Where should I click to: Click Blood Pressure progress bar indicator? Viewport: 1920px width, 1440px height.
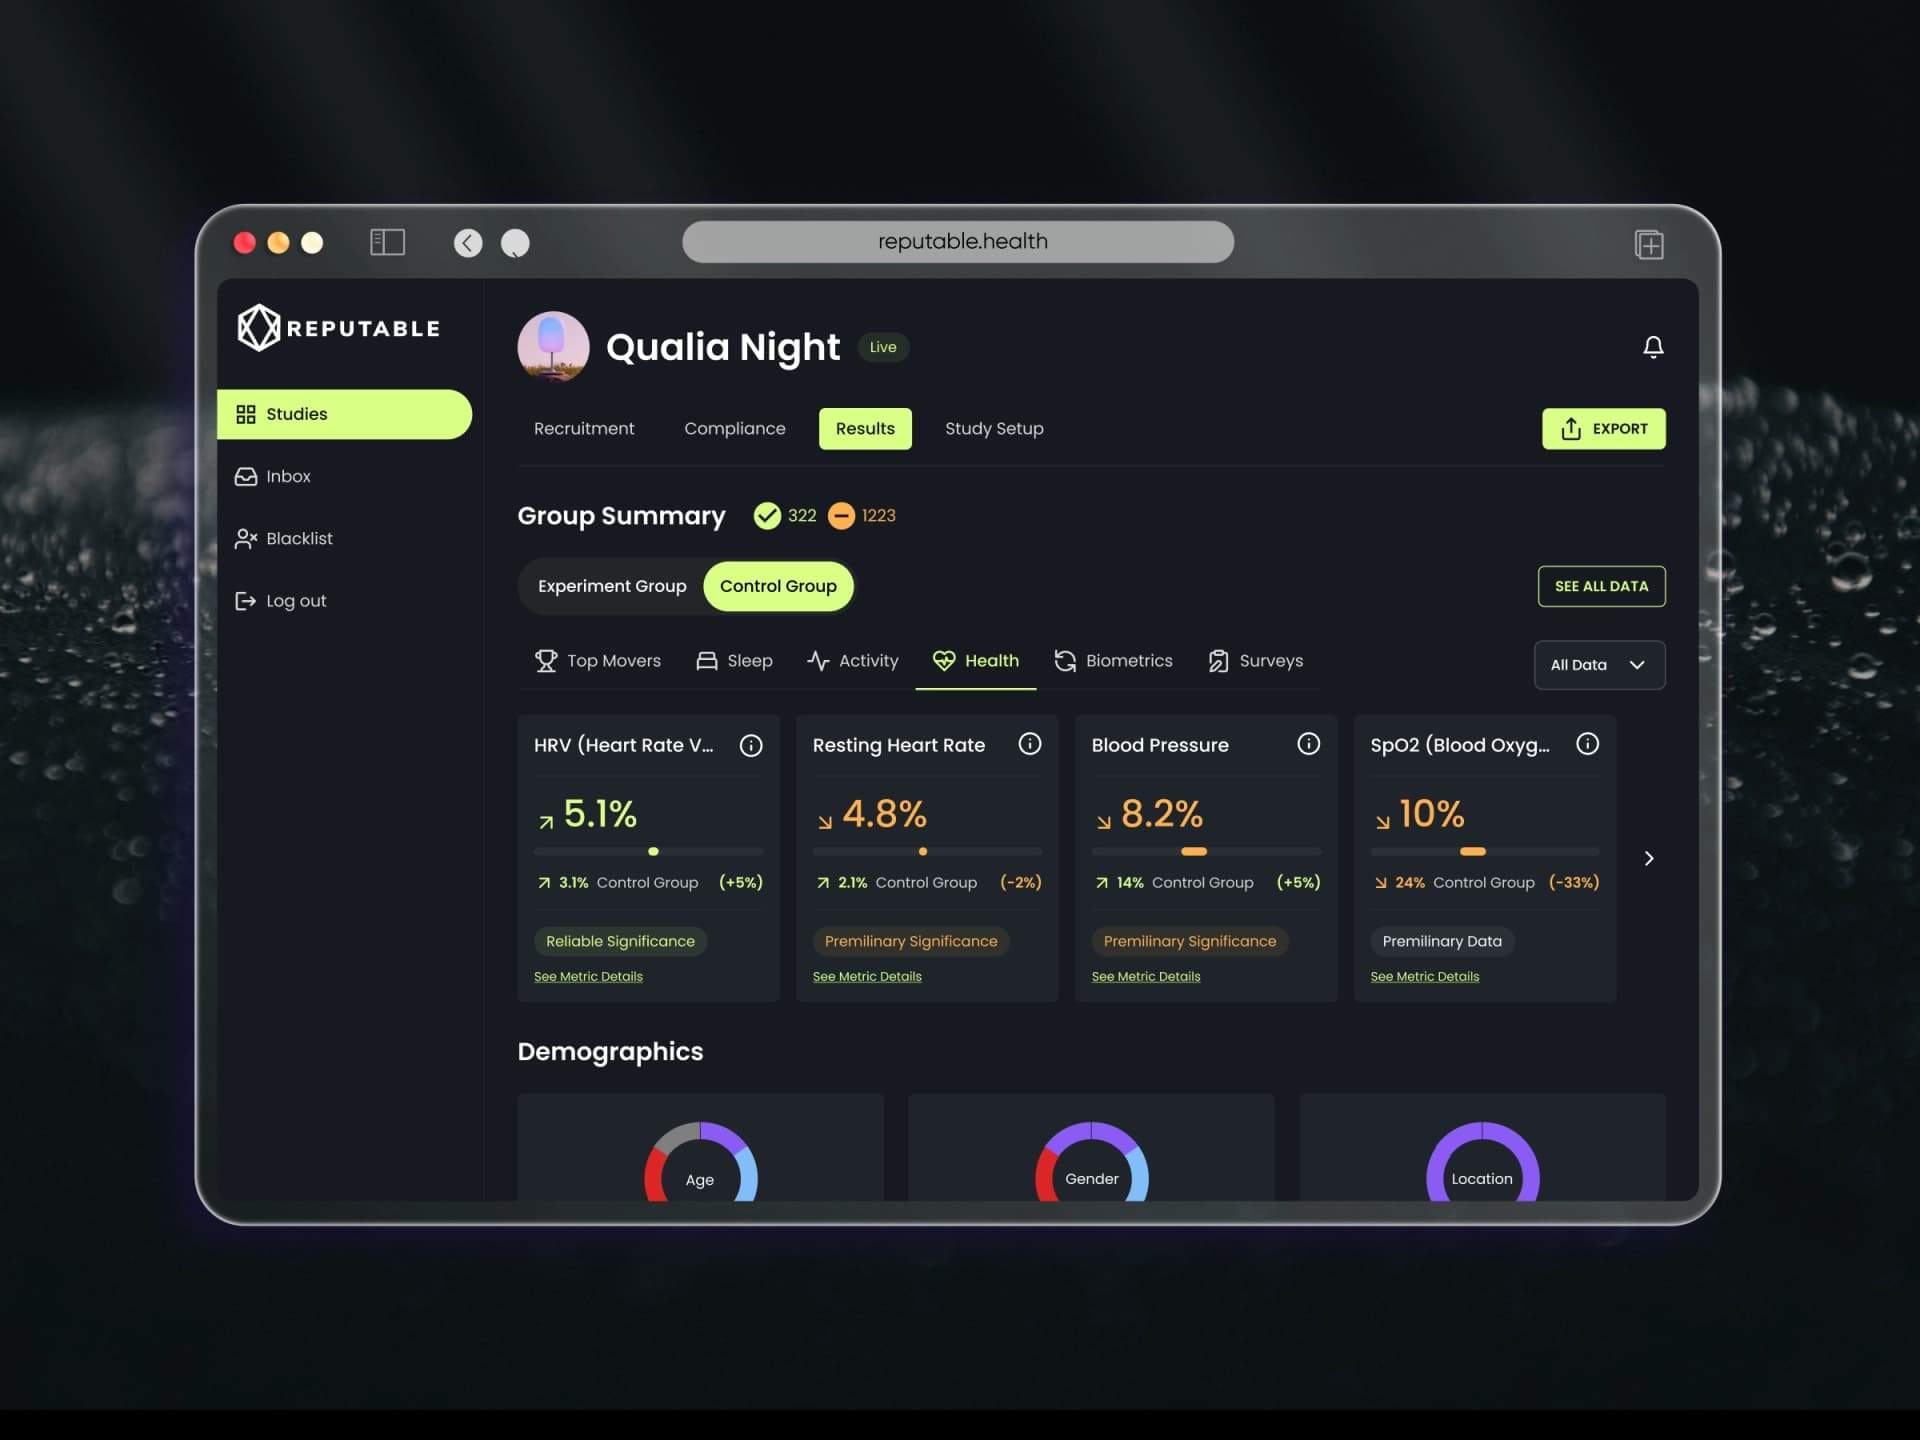1194,852
